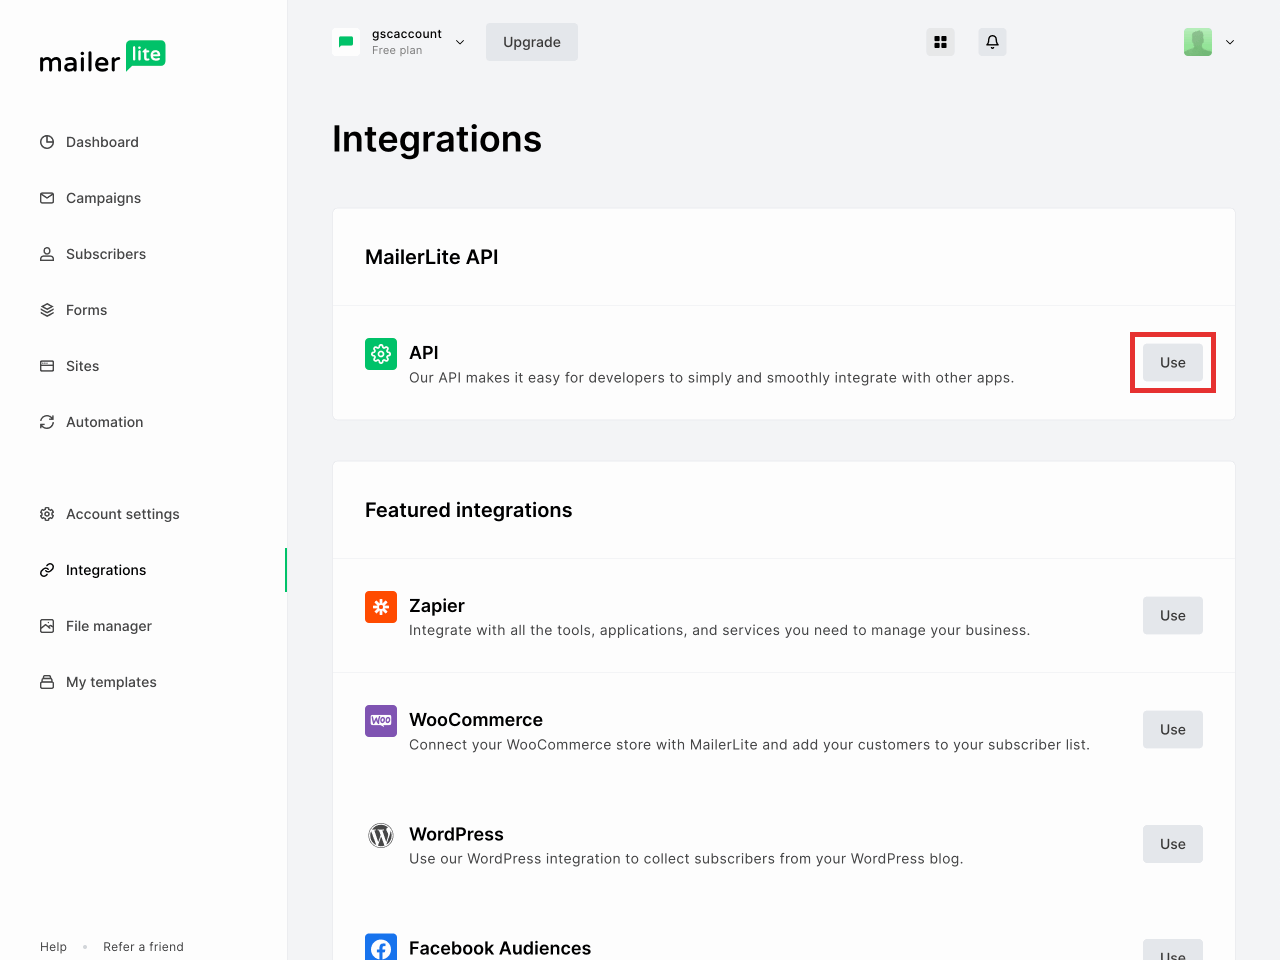Click the purple WooCommerce logo
The height and width of the screenshot is (960, 1280).
(381, 721)
